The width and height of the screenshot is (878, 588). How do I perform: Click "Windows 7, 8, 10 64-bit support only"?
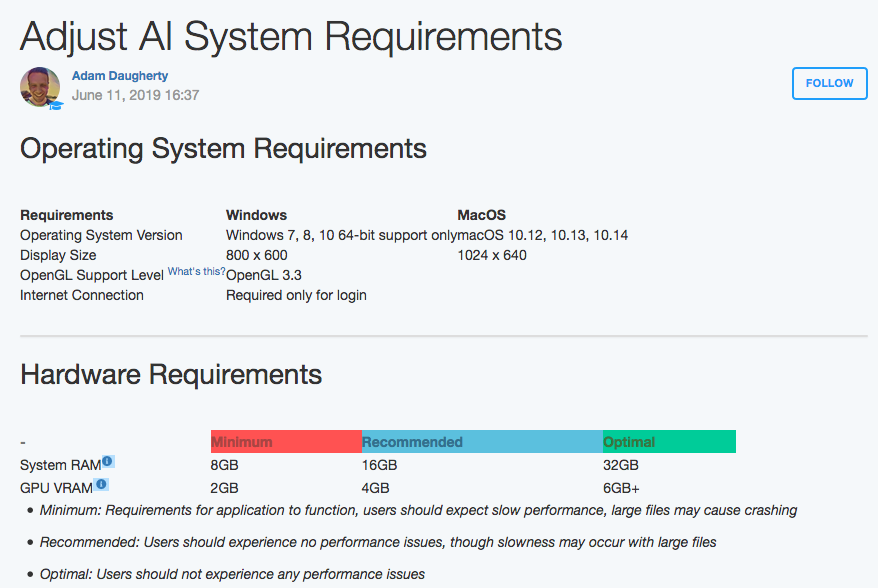point(342,235)
